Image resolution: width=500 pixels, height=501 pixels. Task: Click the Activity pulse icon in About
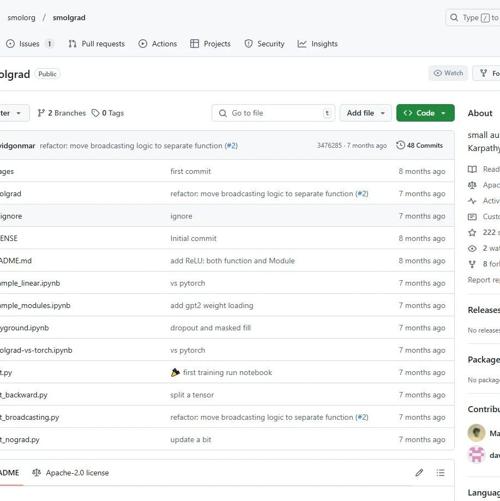[x=472, y=201]
